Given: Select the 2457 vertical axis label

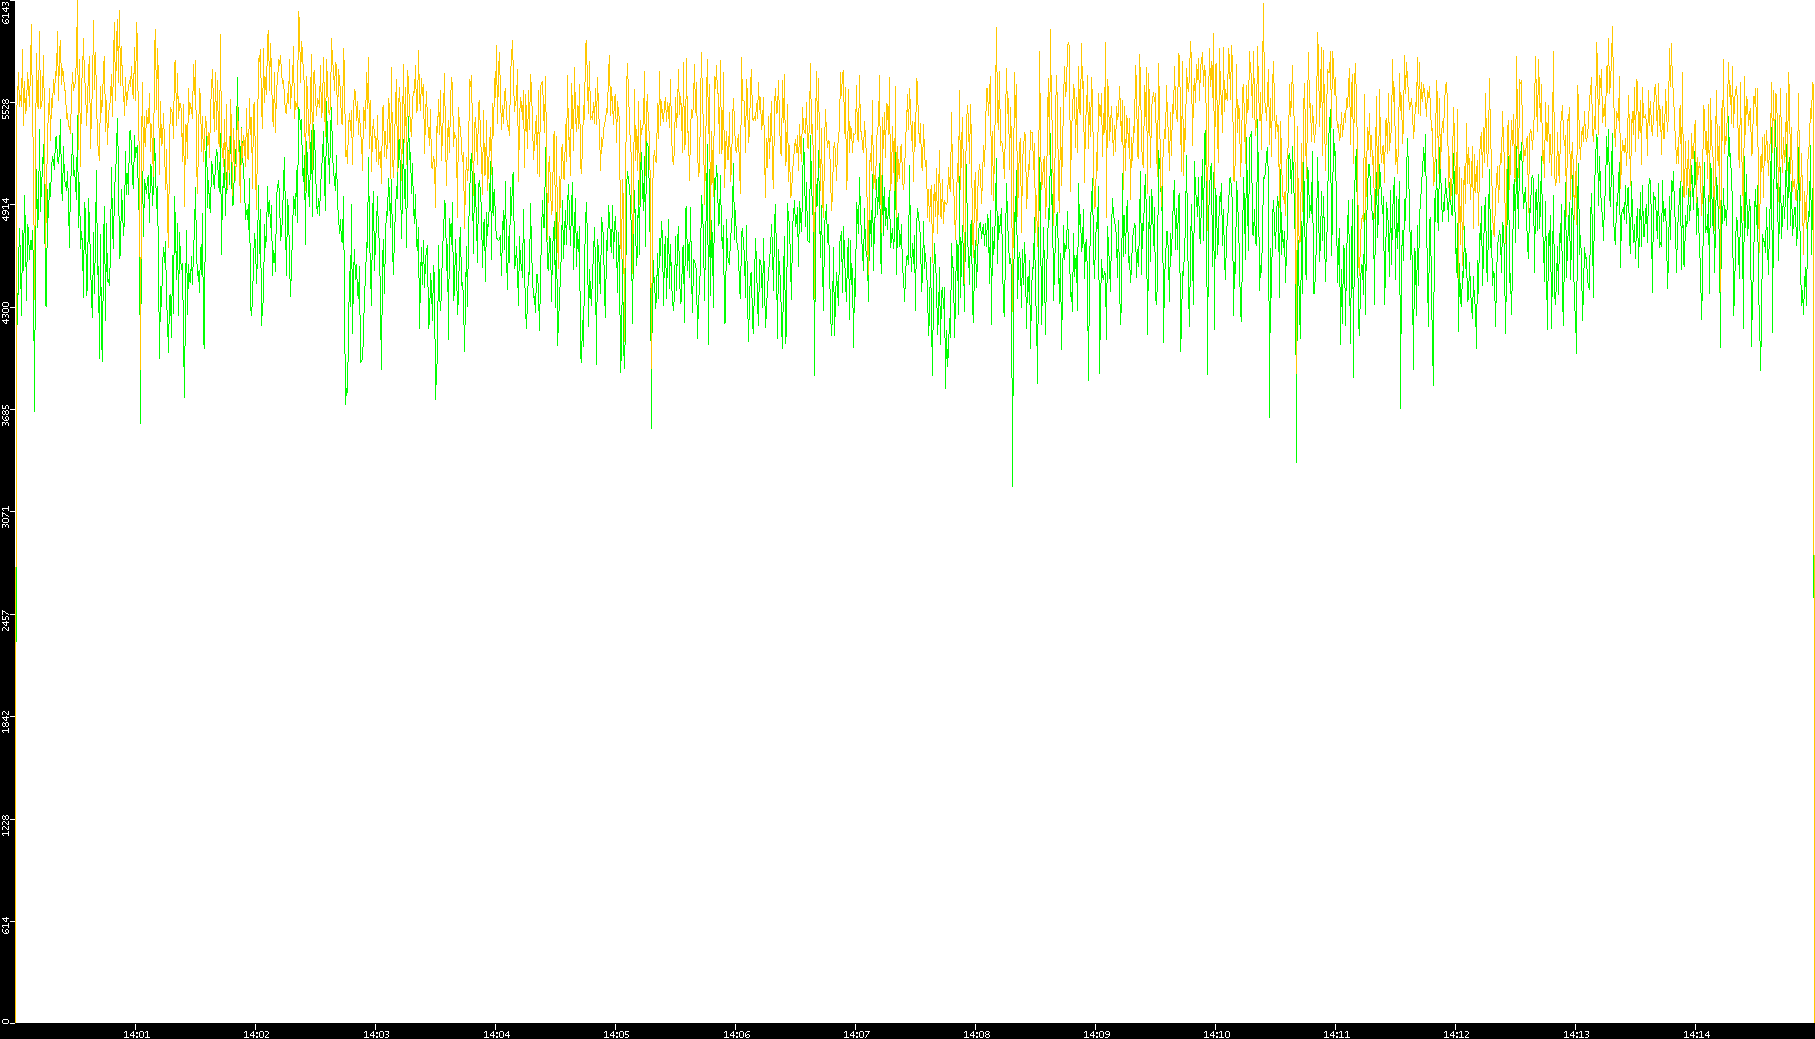Looking at the screenshot, I should [x=7, y=620].
